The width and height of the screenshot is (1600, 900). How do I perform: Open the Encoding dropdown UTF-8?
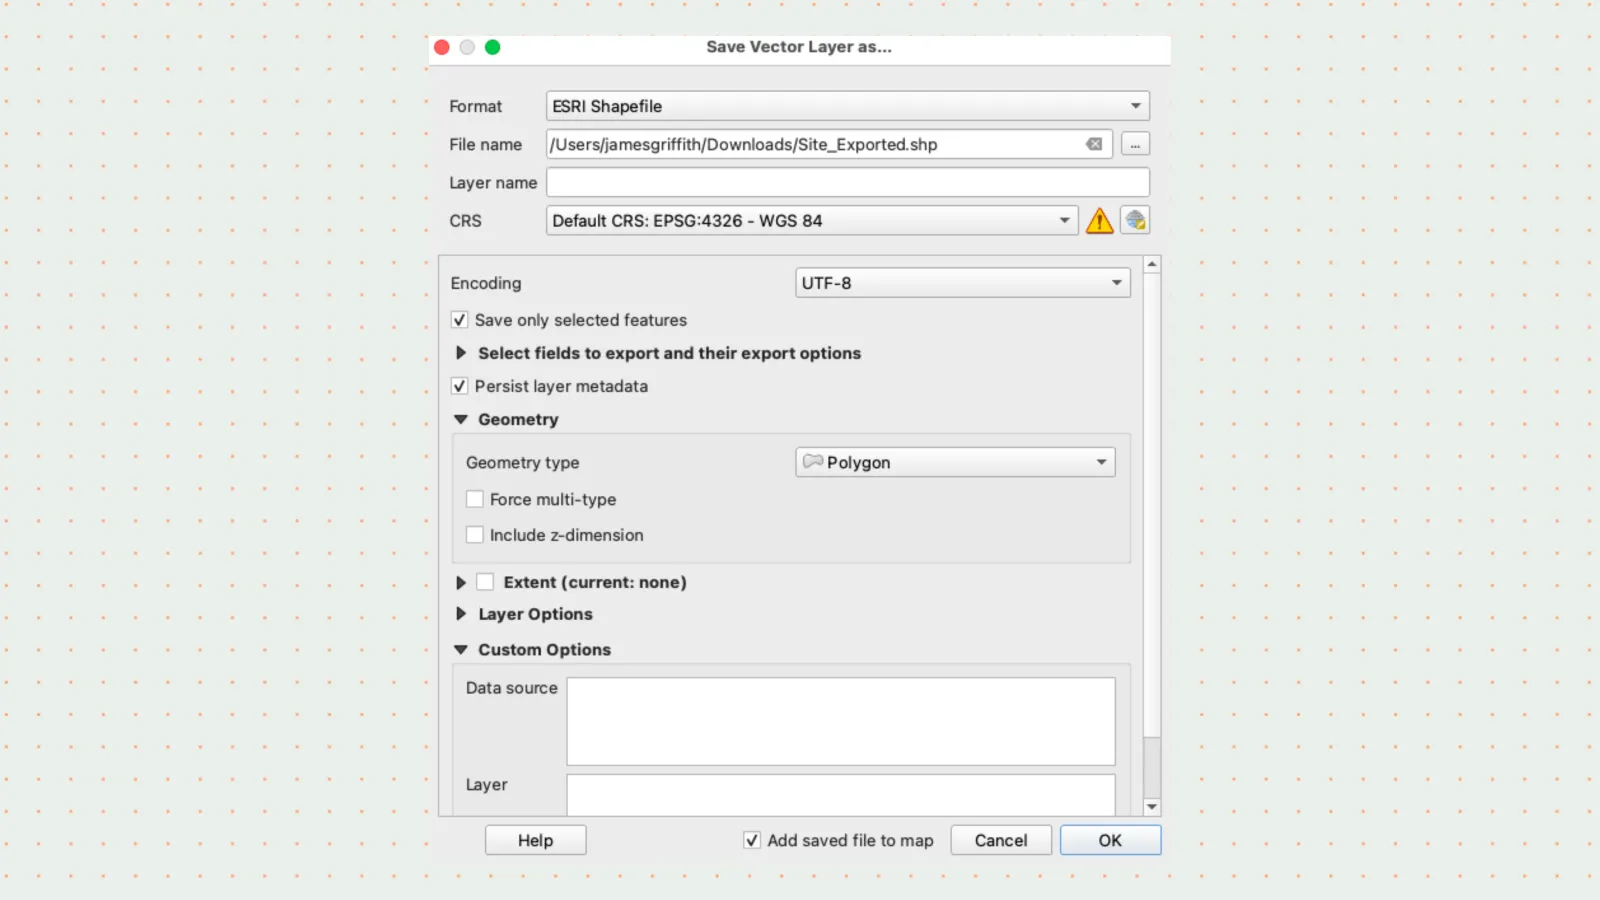pos(963,283)
